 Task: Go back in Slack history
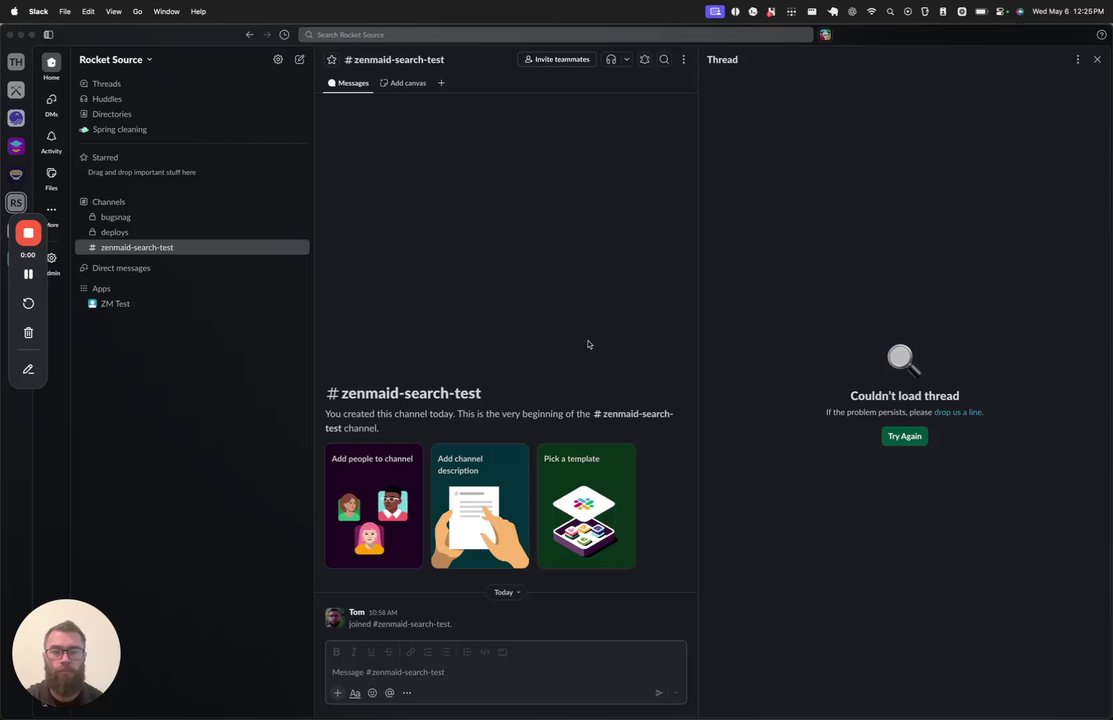(x=250, y=35)
